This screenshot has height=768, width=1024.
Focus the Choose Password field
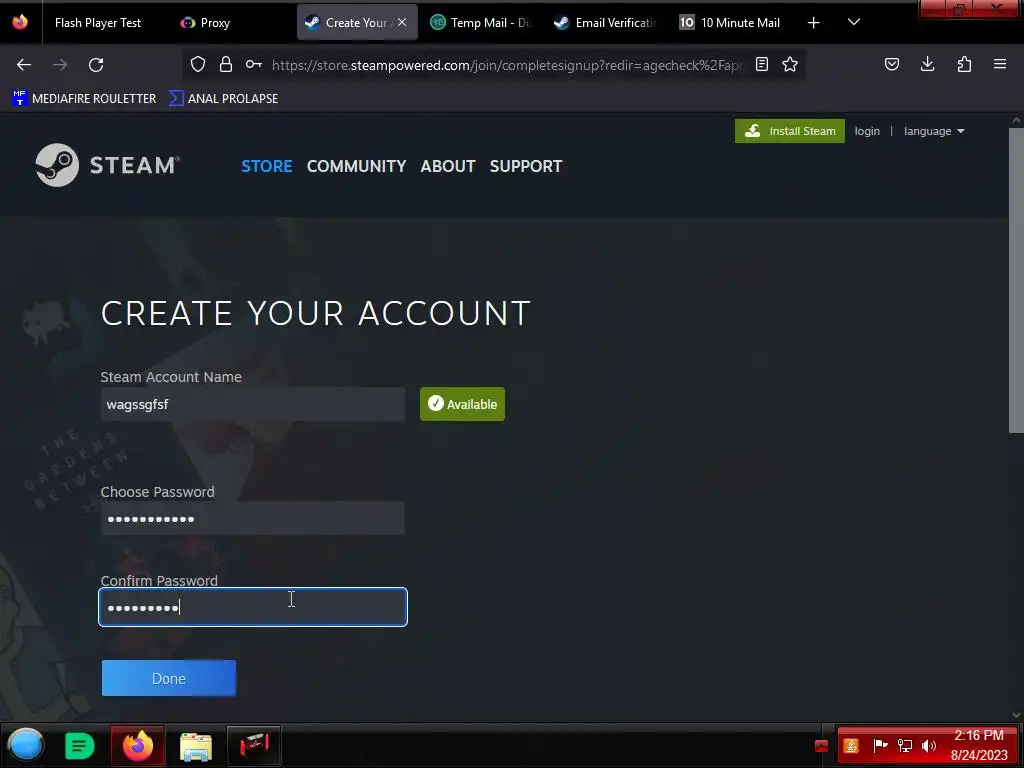pos(253,519)
